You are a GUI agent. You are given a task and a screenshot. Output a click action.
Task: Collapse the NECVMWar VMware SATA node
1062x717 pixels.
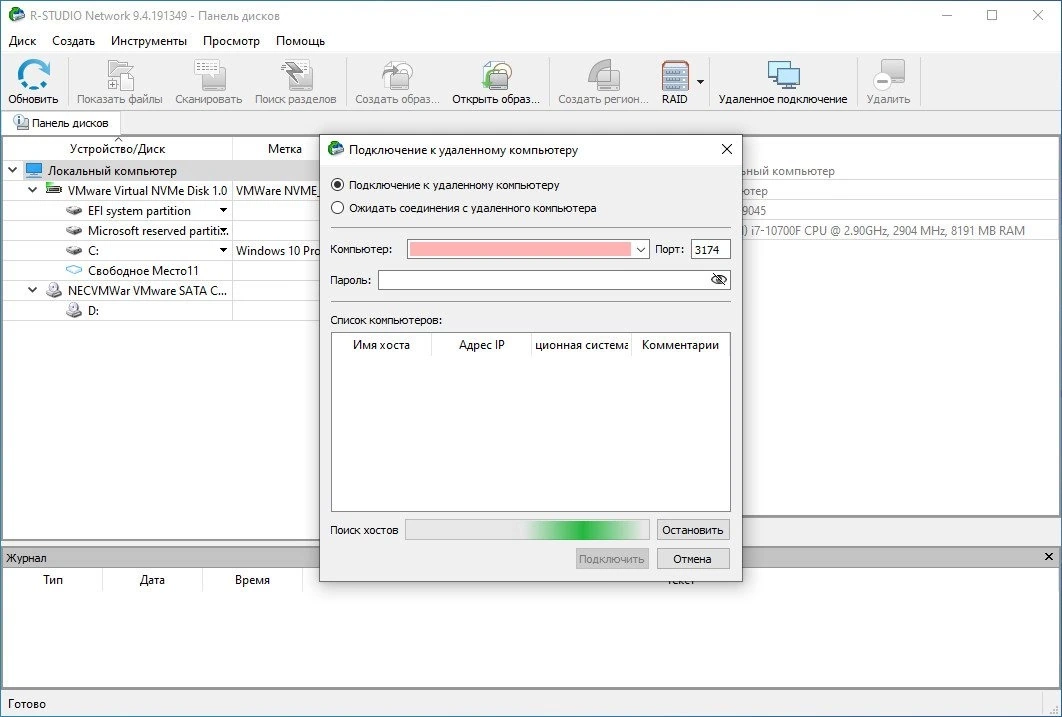(33, 290)
